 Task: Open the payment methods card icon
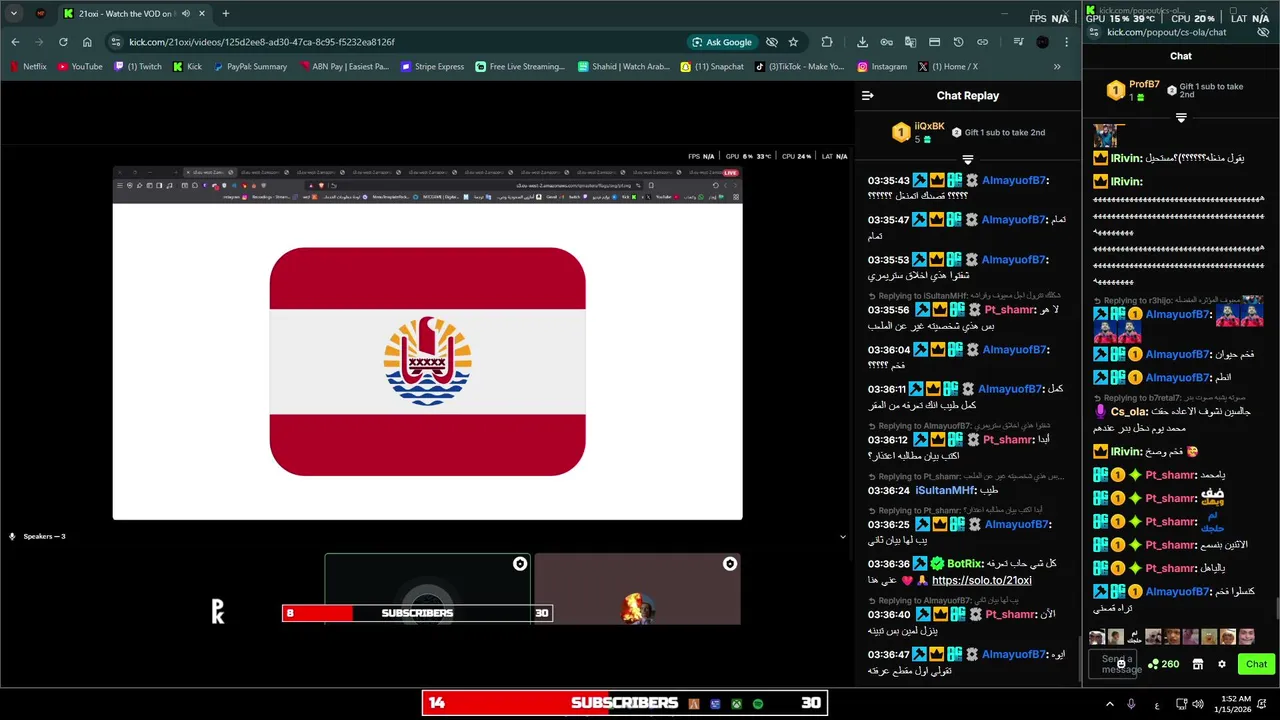tap(934, 42)
